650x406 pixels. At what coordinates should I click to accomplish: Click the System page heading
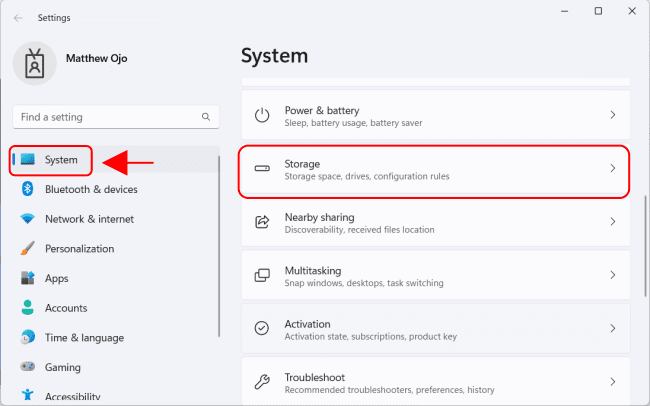tap(274, 56)
